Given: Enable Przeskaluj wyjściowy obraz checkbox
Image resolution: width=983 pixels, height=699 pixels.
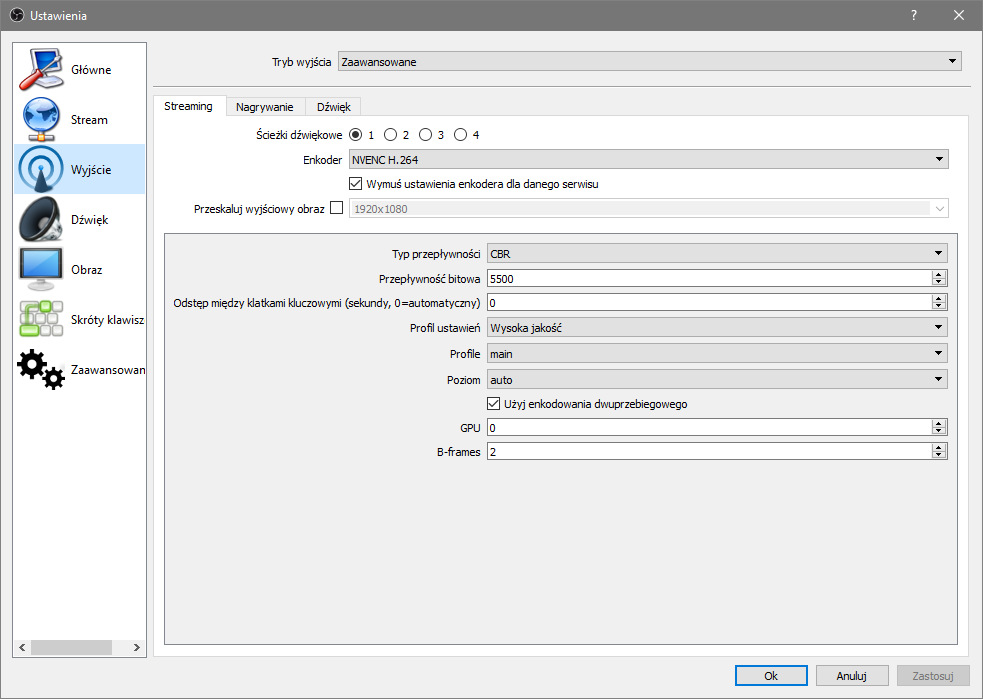Looking at the screenshot, I should tap(337, 208).
